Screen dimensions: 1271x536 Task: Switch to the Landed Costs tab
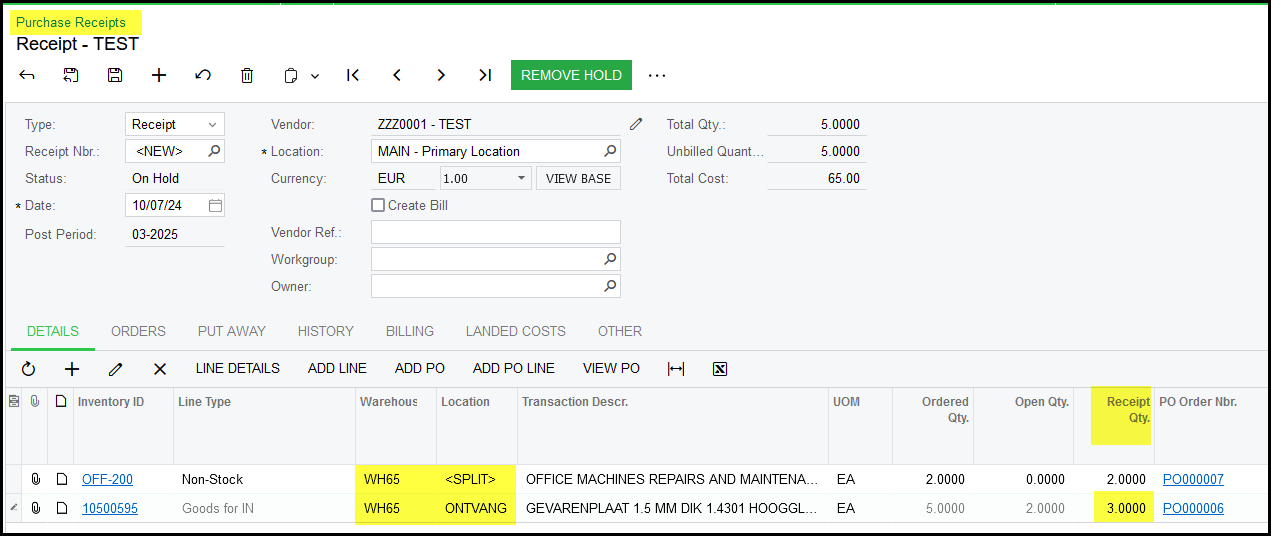click(515, 331)
